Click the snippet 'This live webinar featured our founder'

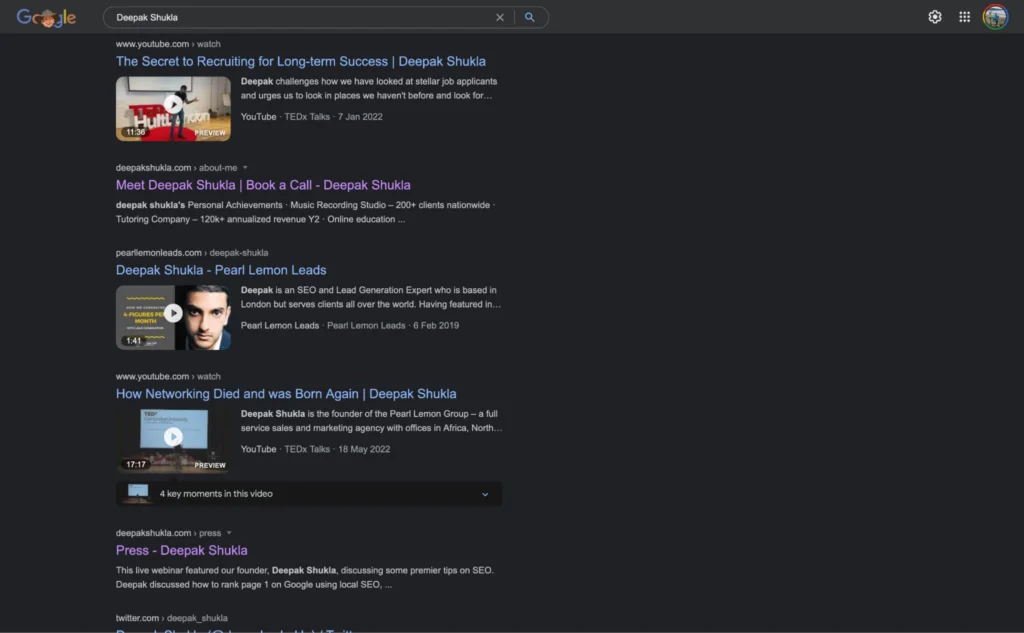(x=305, y=577)
